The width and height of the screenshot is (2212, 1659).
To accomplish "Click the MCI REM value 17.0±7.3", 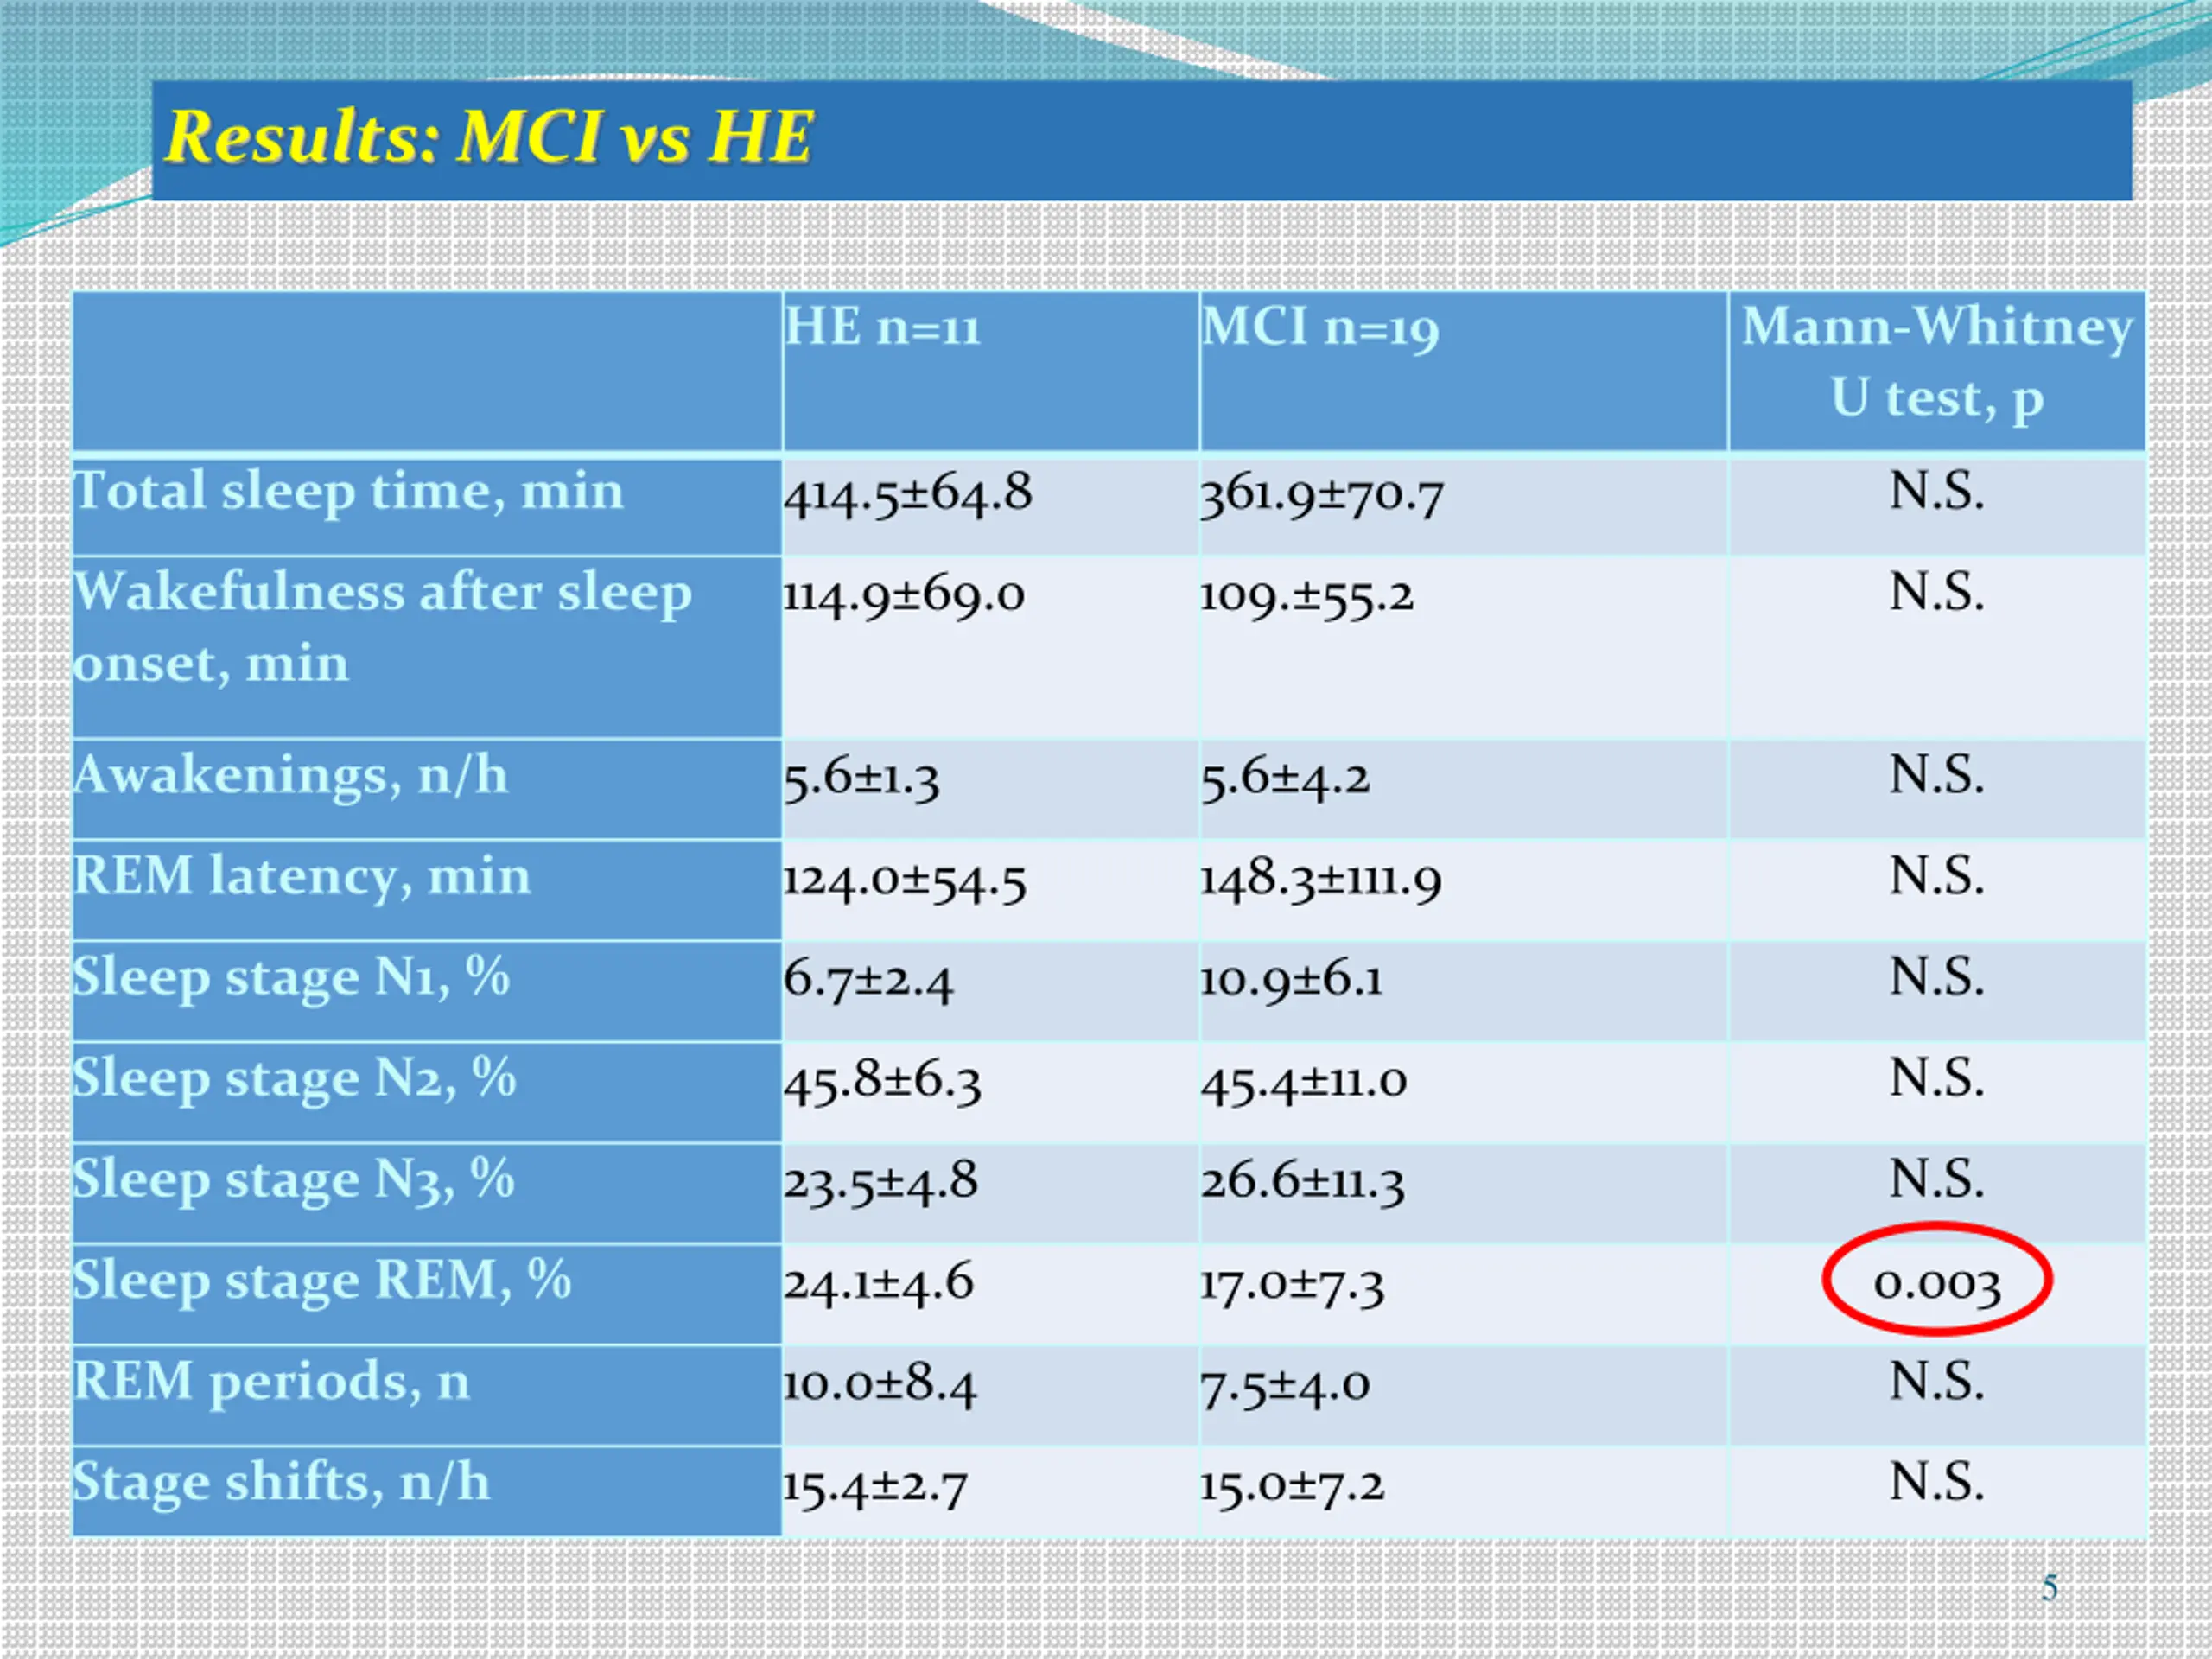I will coord(1293,1285).
